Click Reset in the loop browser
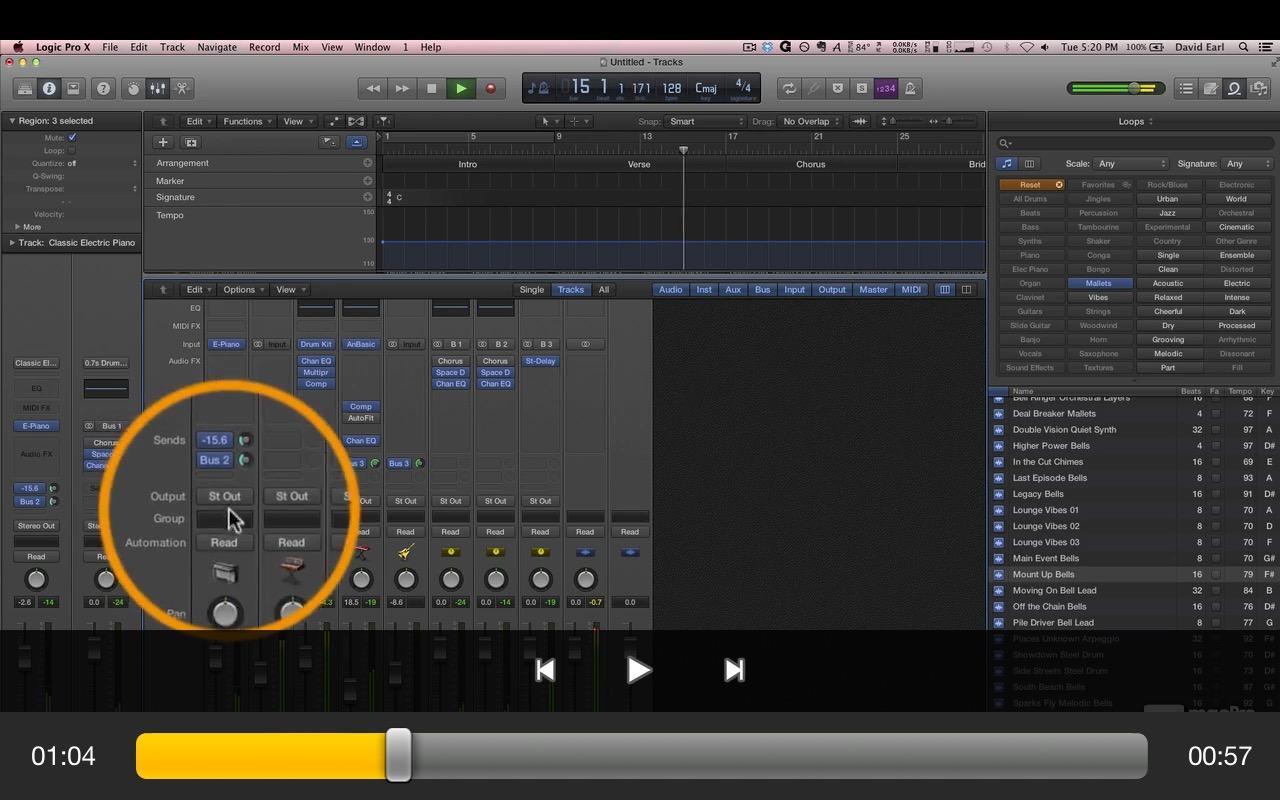Image resolution: width=1280 pixels, height=800 pixels. pyautogui.click(x=1031, y=185)
